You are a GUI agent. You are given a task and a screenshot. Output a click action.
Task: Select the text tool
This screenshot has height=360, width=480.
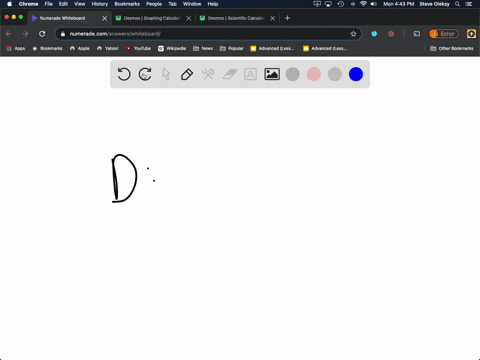[x=250, y=74]
